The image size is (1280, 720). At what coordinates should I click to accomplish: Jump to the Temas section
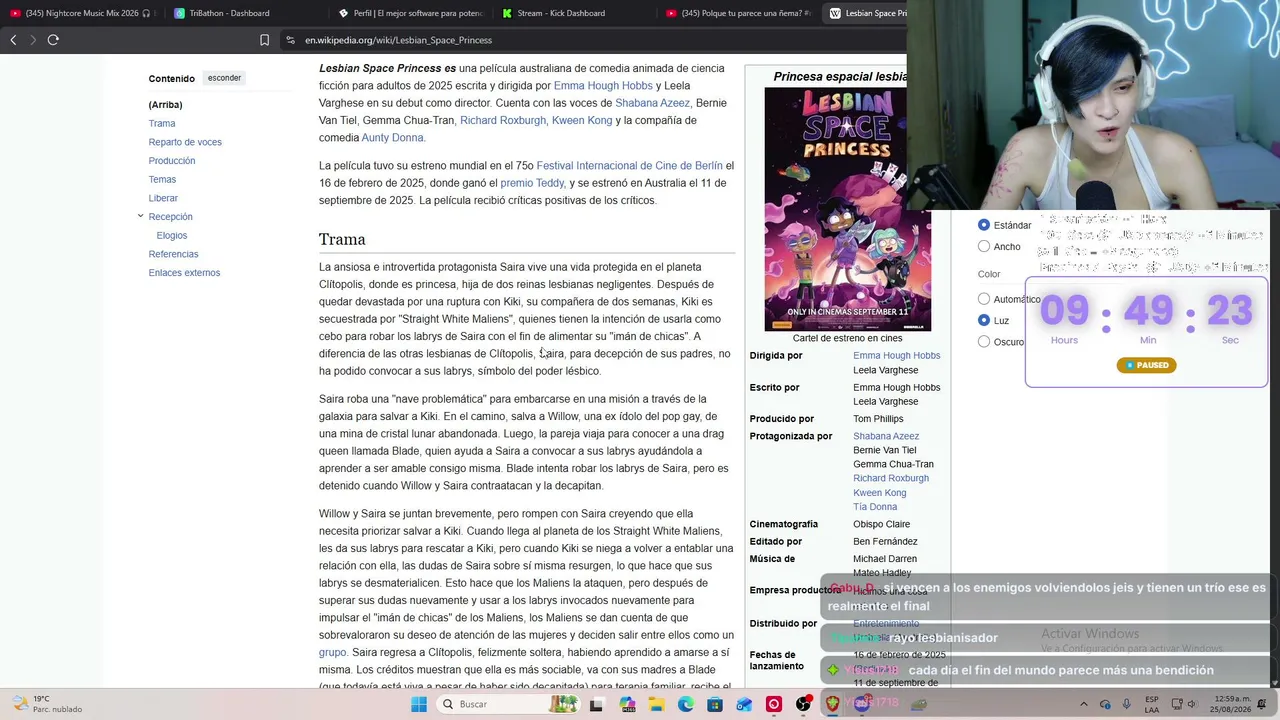pos(162,180)
